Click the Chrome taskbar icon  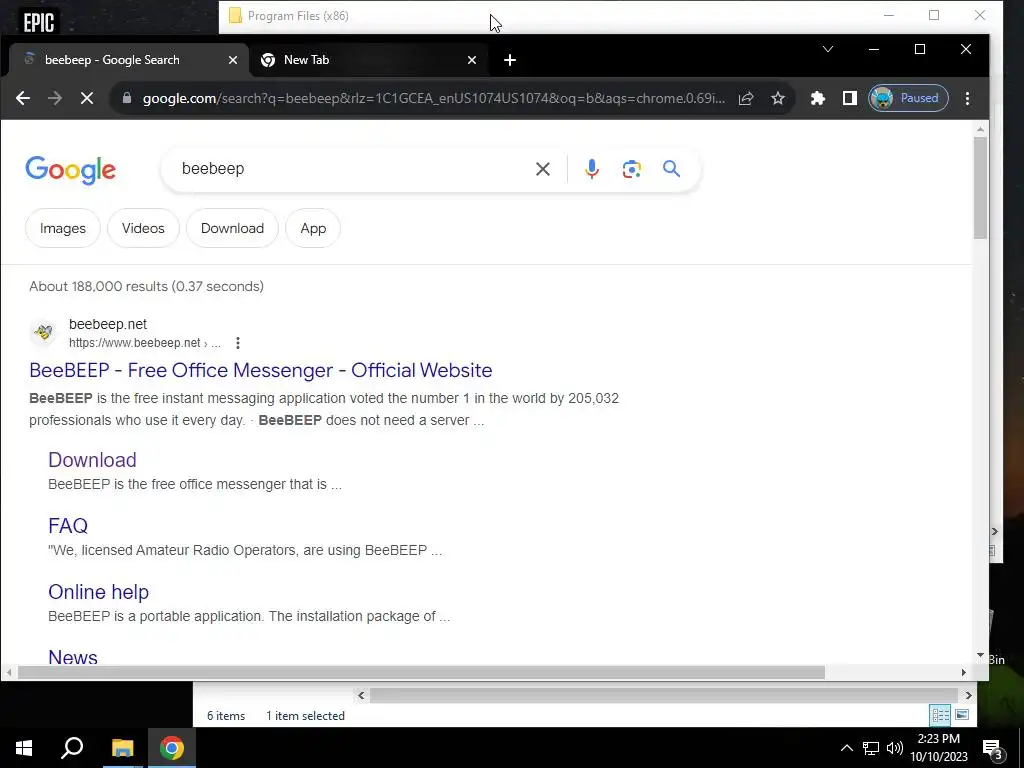click(x=172, y=748)
